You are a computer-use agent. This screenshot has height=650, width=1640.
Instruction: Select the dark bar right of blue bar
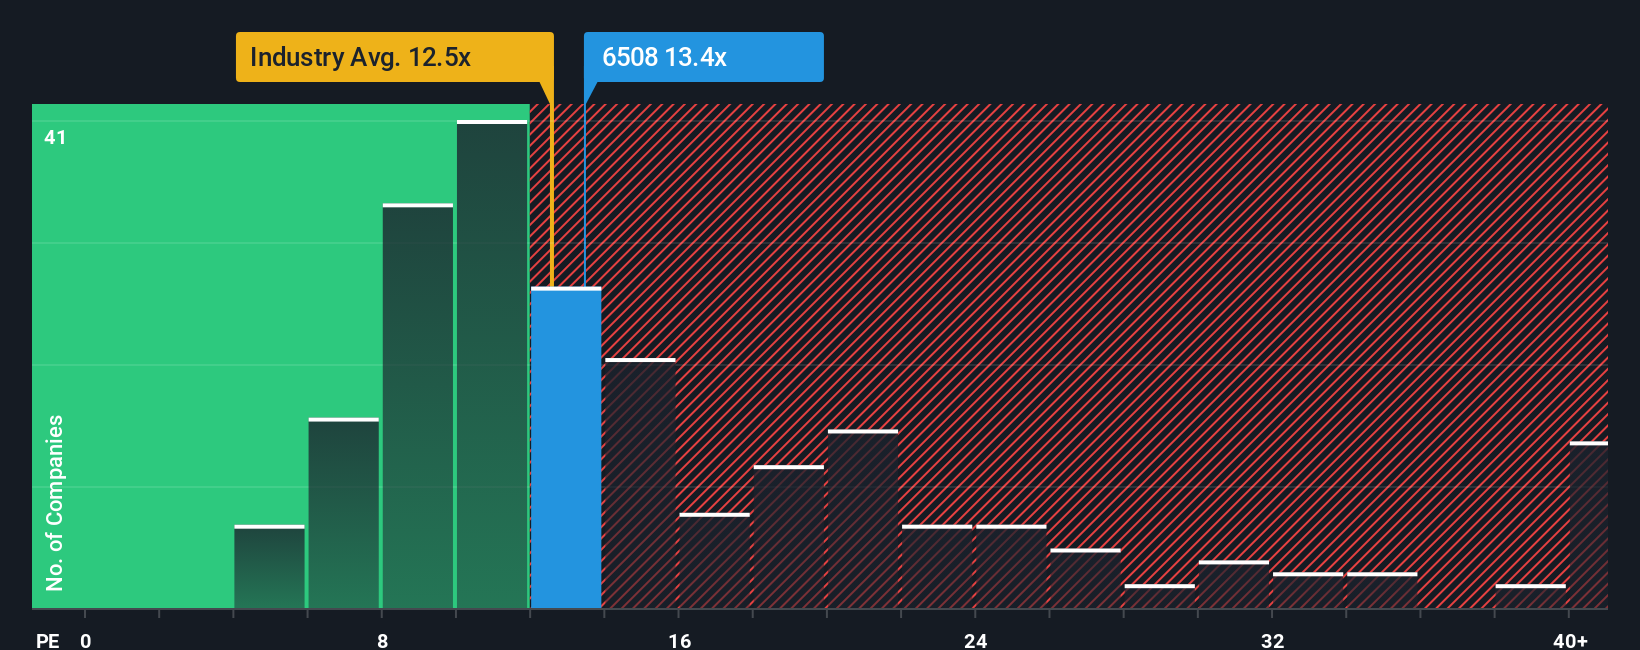(640, 483)
